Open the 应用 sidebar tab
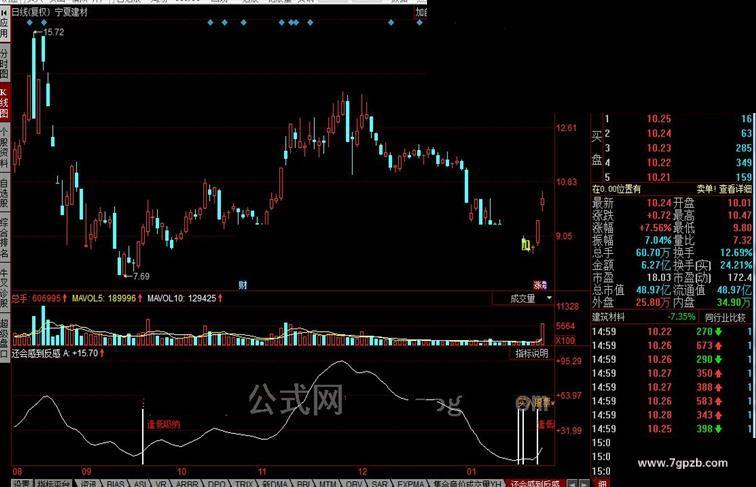This screenshot has height=487, width=756. (x=4, y=28)
